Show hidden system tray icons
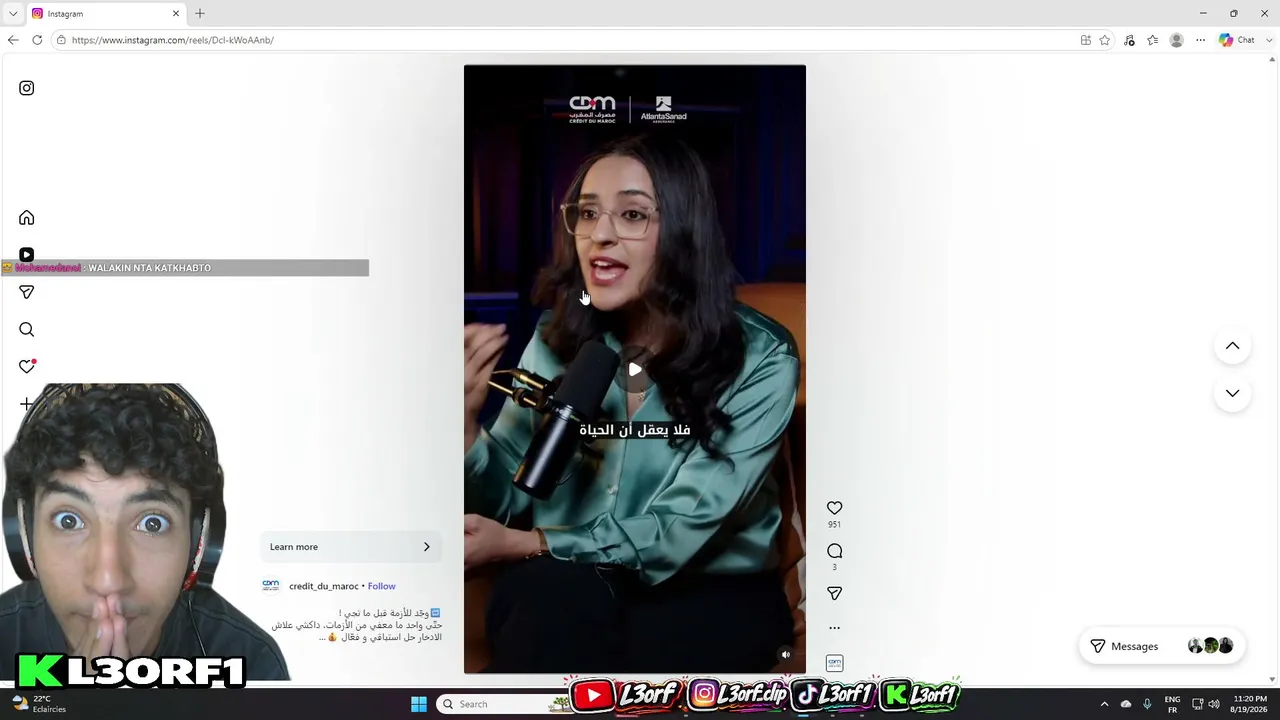 (1104, 704)
